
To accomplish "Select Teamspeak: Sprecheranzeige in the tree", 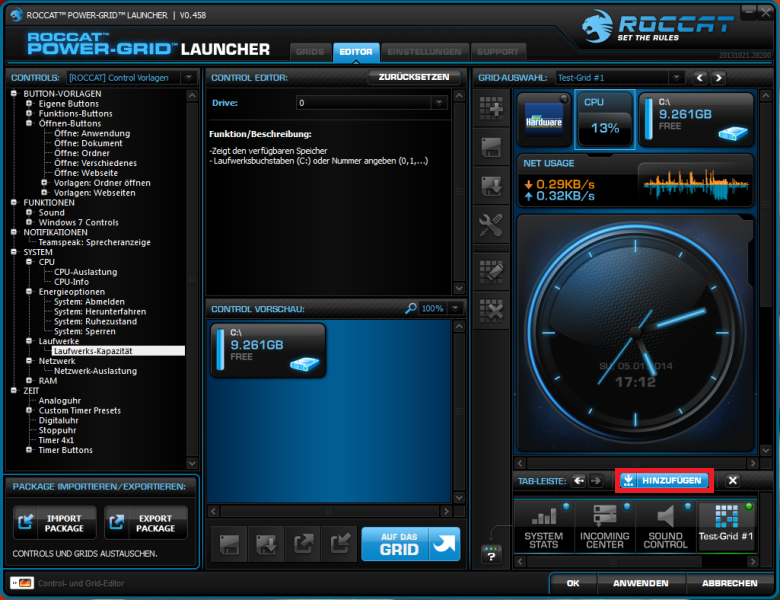I will point(95,242).
